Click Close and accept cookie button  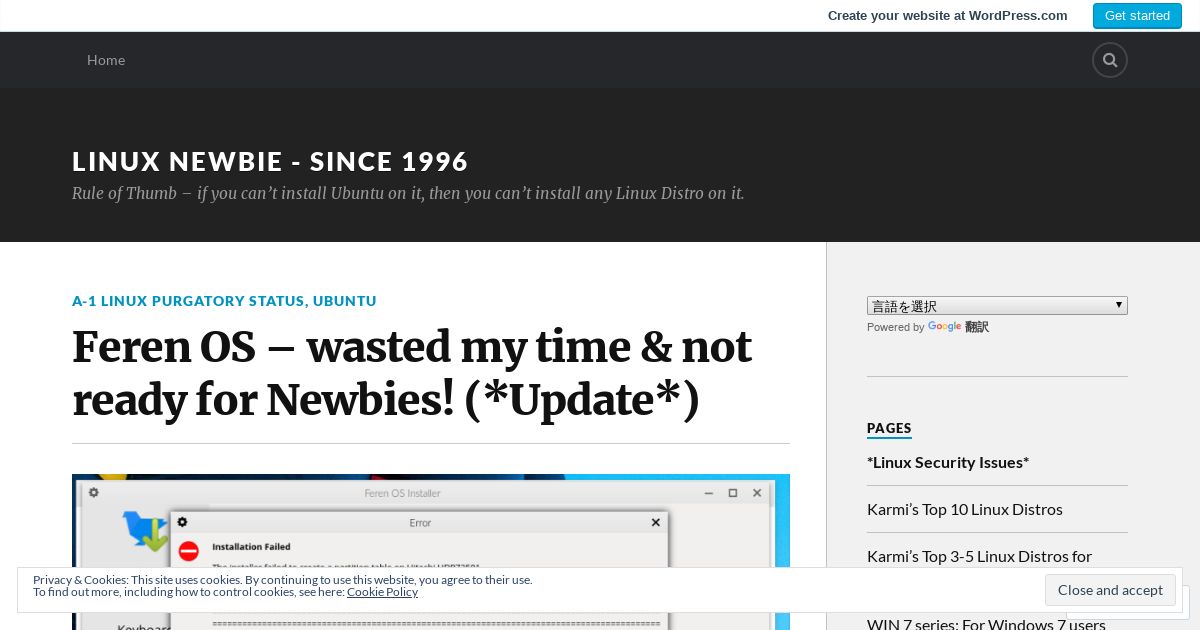(1110, 590)
